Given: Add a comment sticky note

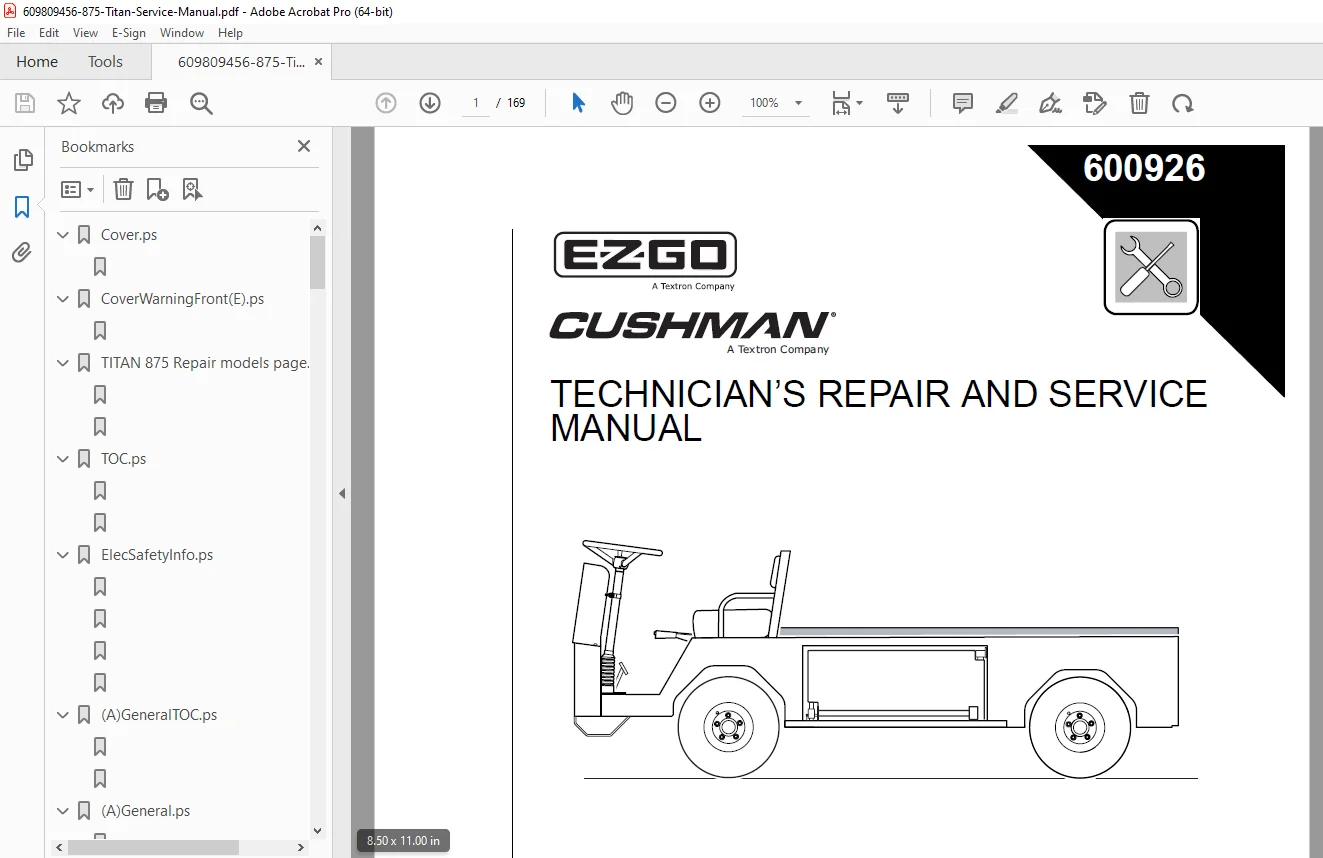Looking at the screenshot, I should coord(963,103).
